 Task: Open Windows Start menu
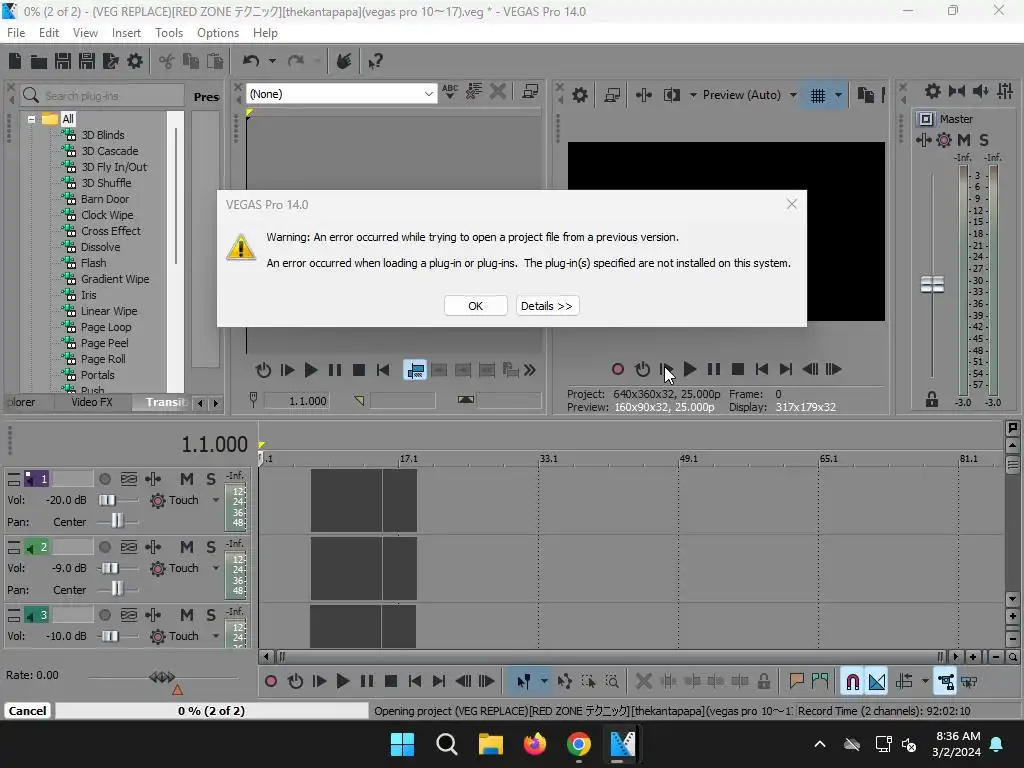(x=402, y=744)
